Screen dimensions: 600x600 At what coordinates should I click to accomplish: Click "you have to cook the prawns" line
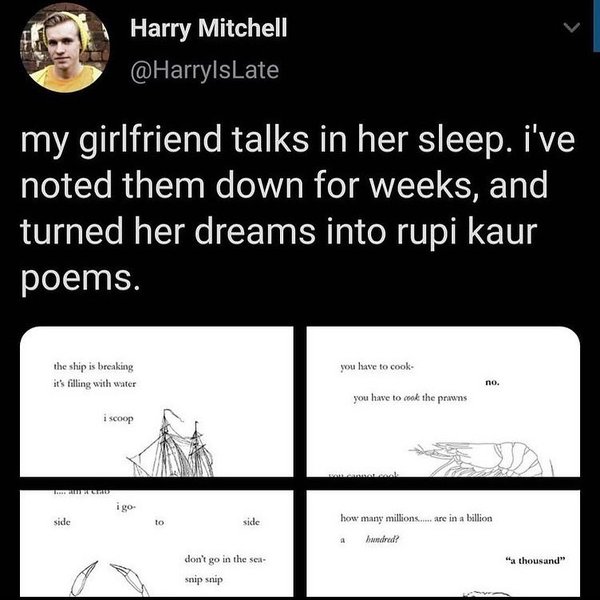[410, 397]
